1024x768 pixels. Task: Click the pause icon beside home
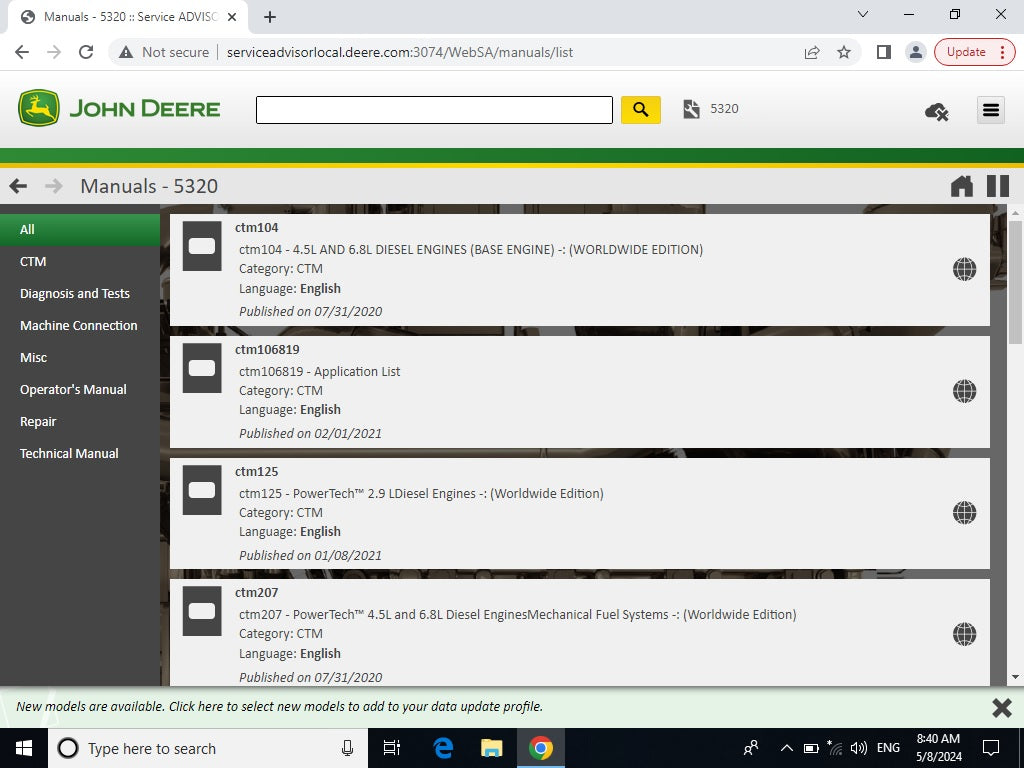[x=997, y=186]
